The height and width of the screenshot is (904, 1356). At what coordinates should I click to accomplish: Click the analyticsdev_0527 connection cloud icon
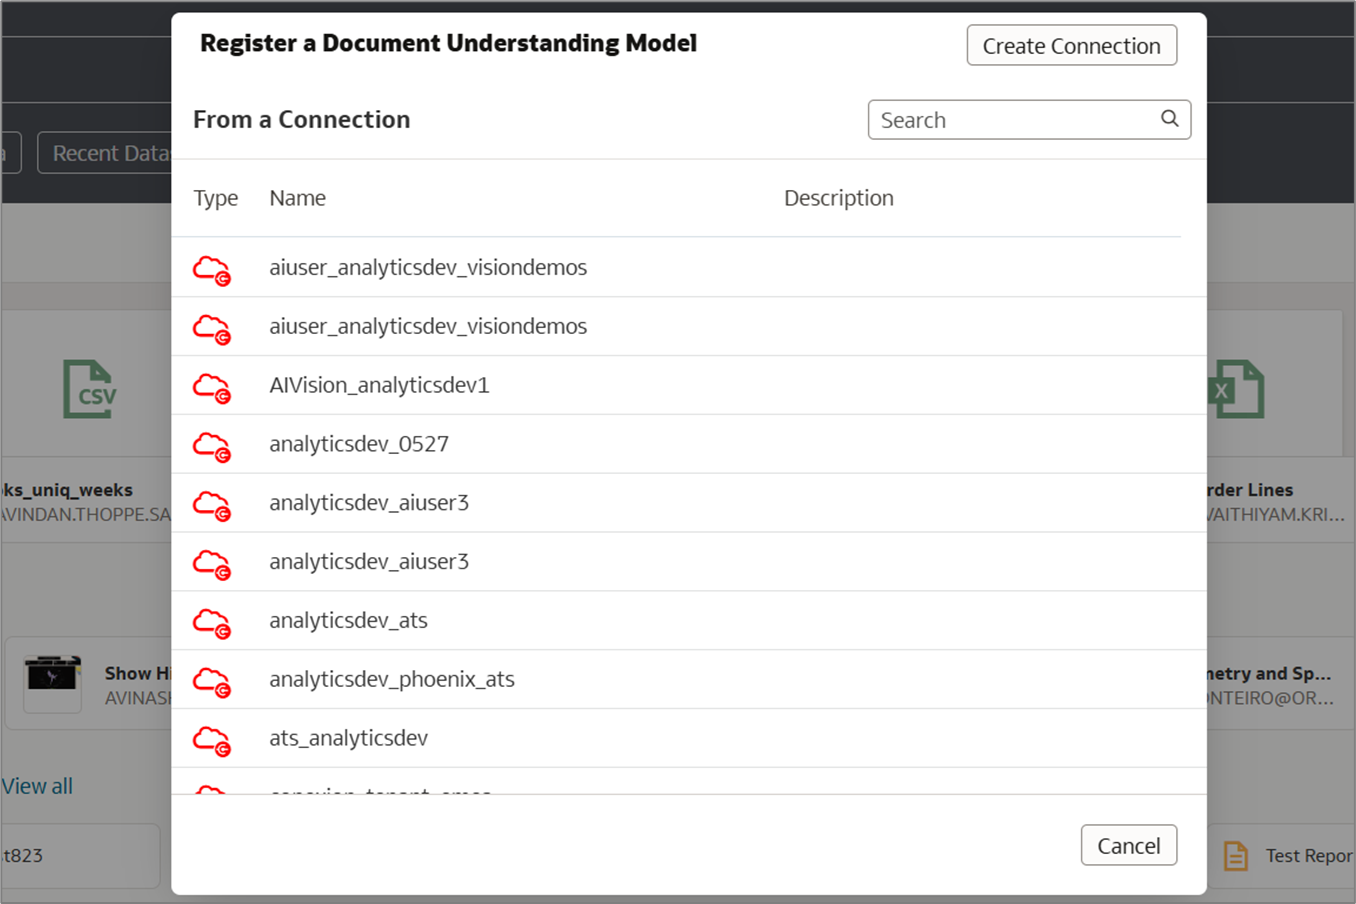tap(212, 446)
